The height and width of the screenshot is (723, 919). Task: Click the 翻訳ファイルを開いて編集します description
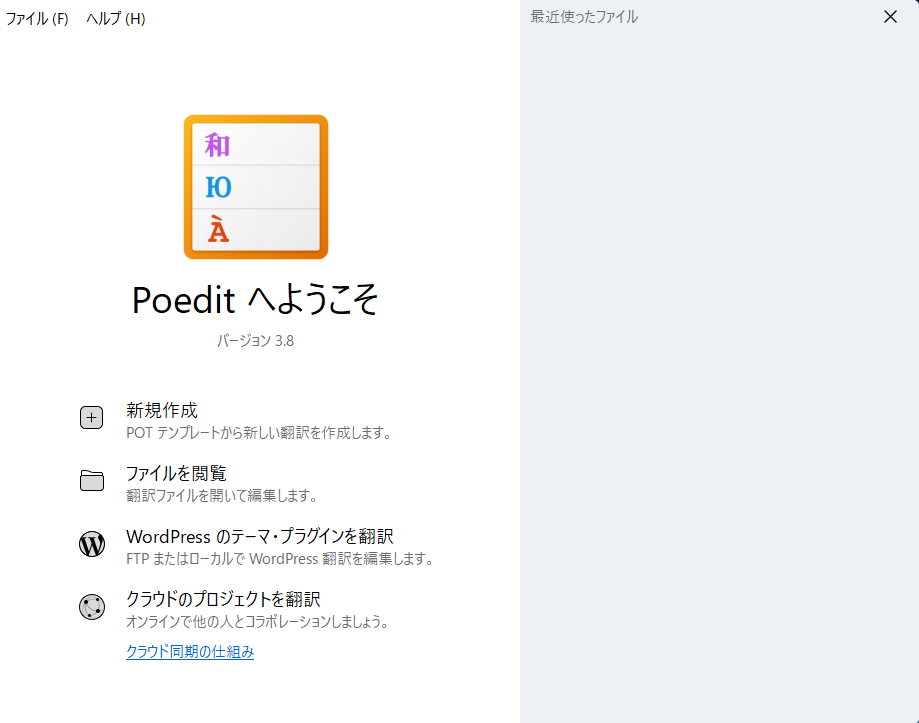[x=221, y=496]
